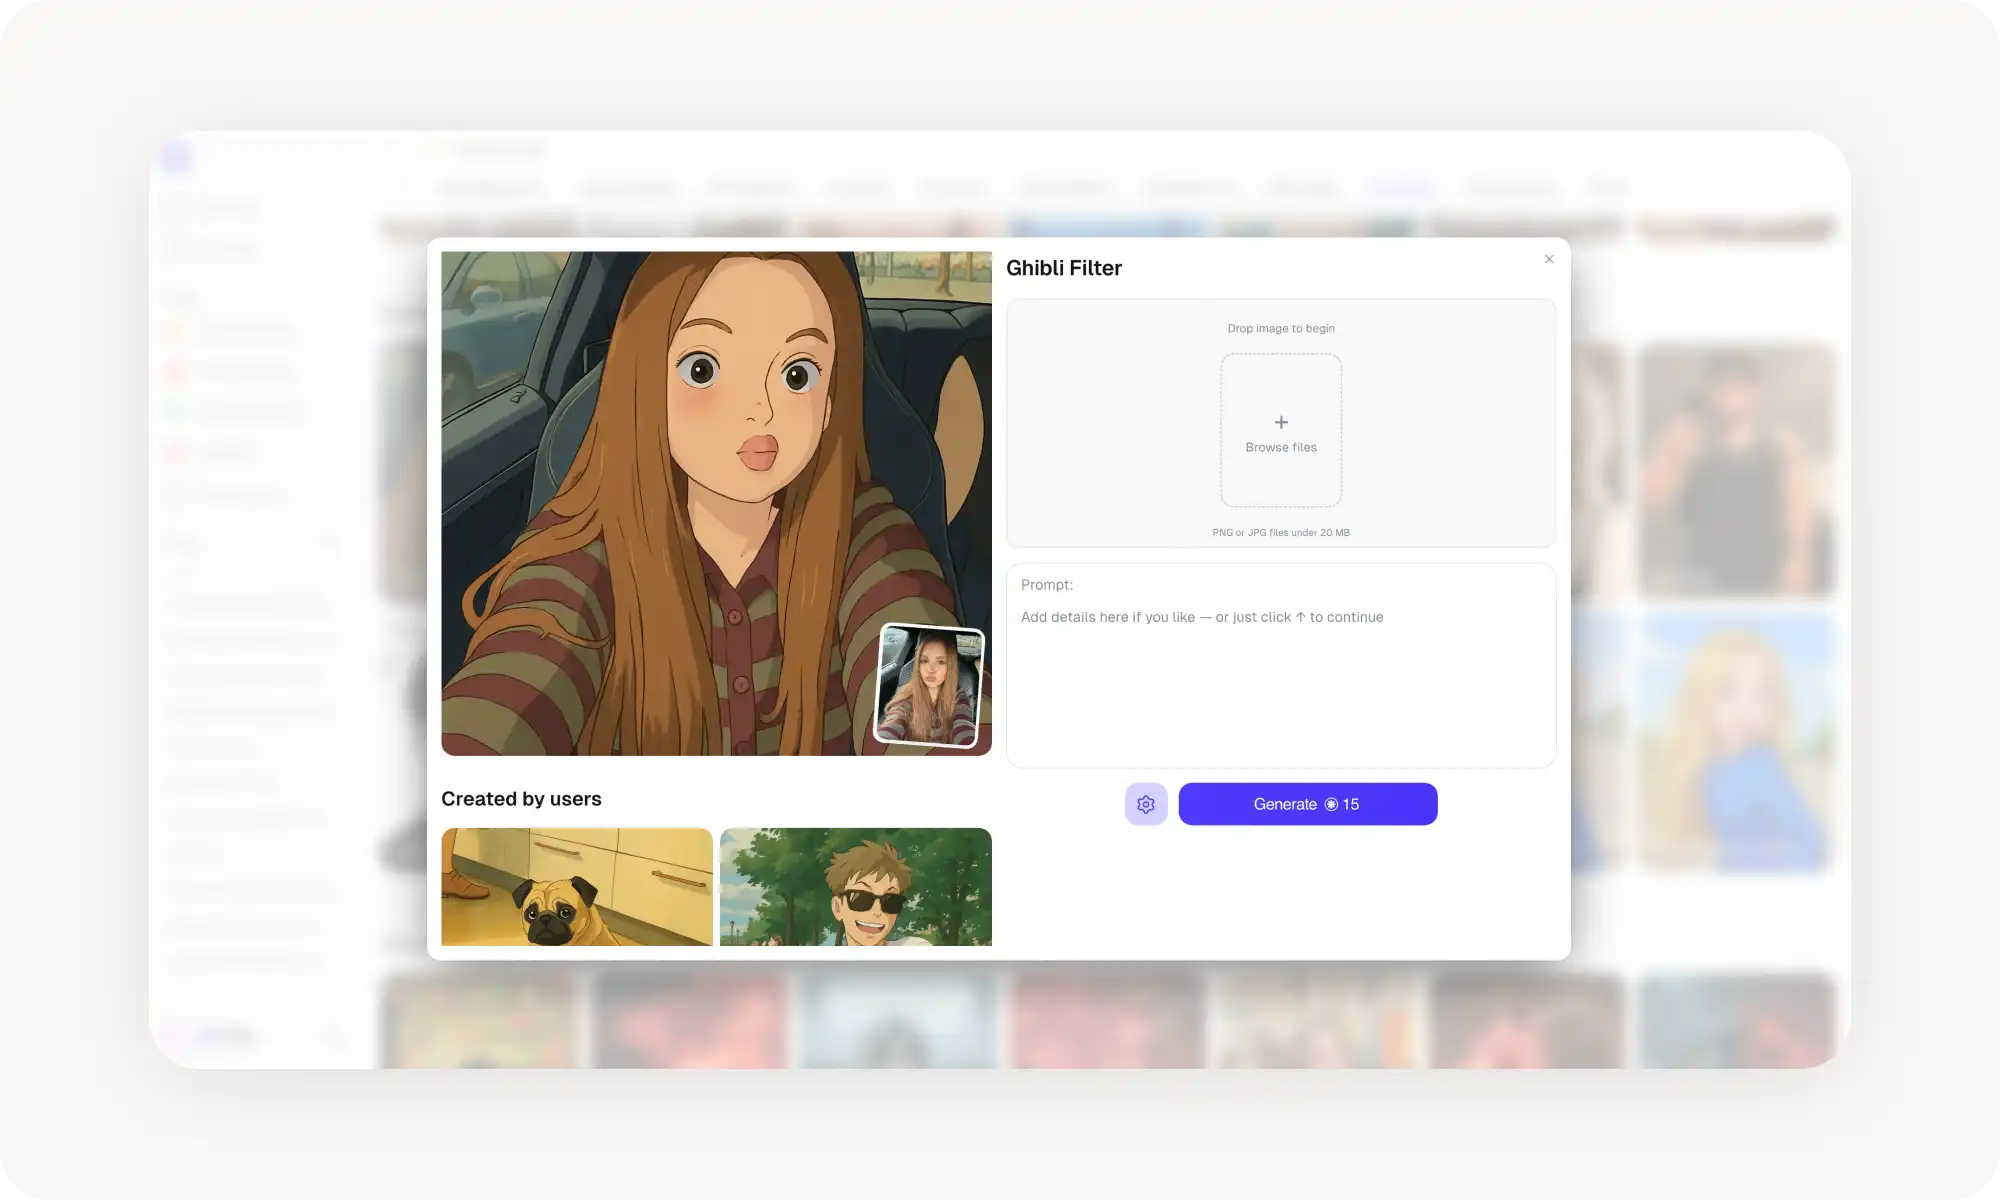
Task: Click the credits icon inside the Generate button
Action: click(1331, 803)
